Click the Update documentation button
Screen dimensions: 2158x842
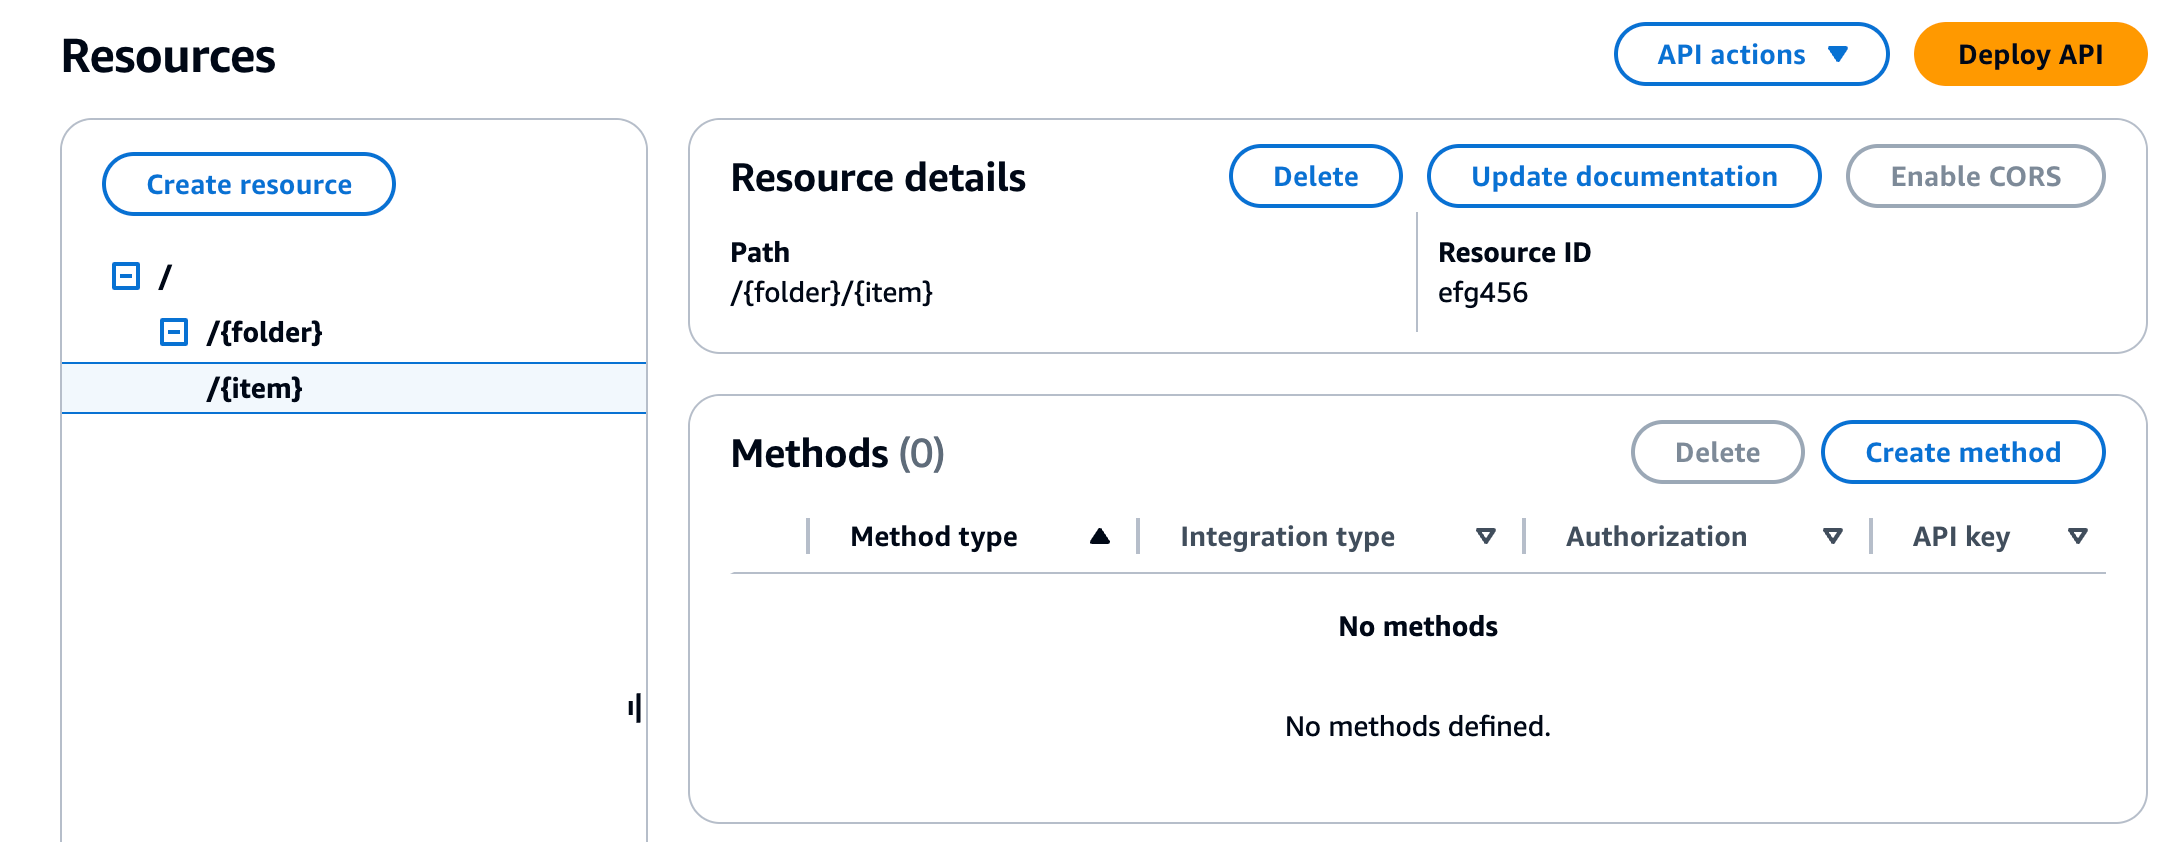click(x=1623, y=176)
